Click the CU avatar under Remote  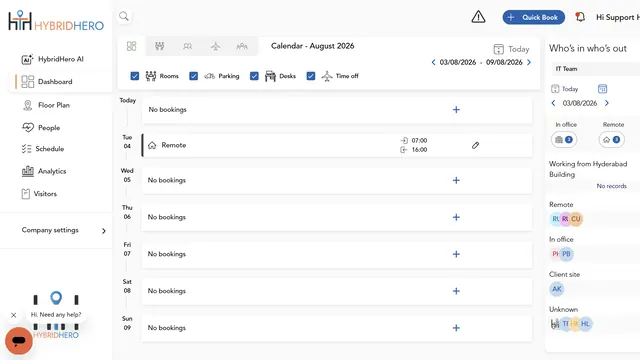tap(576, 219)
